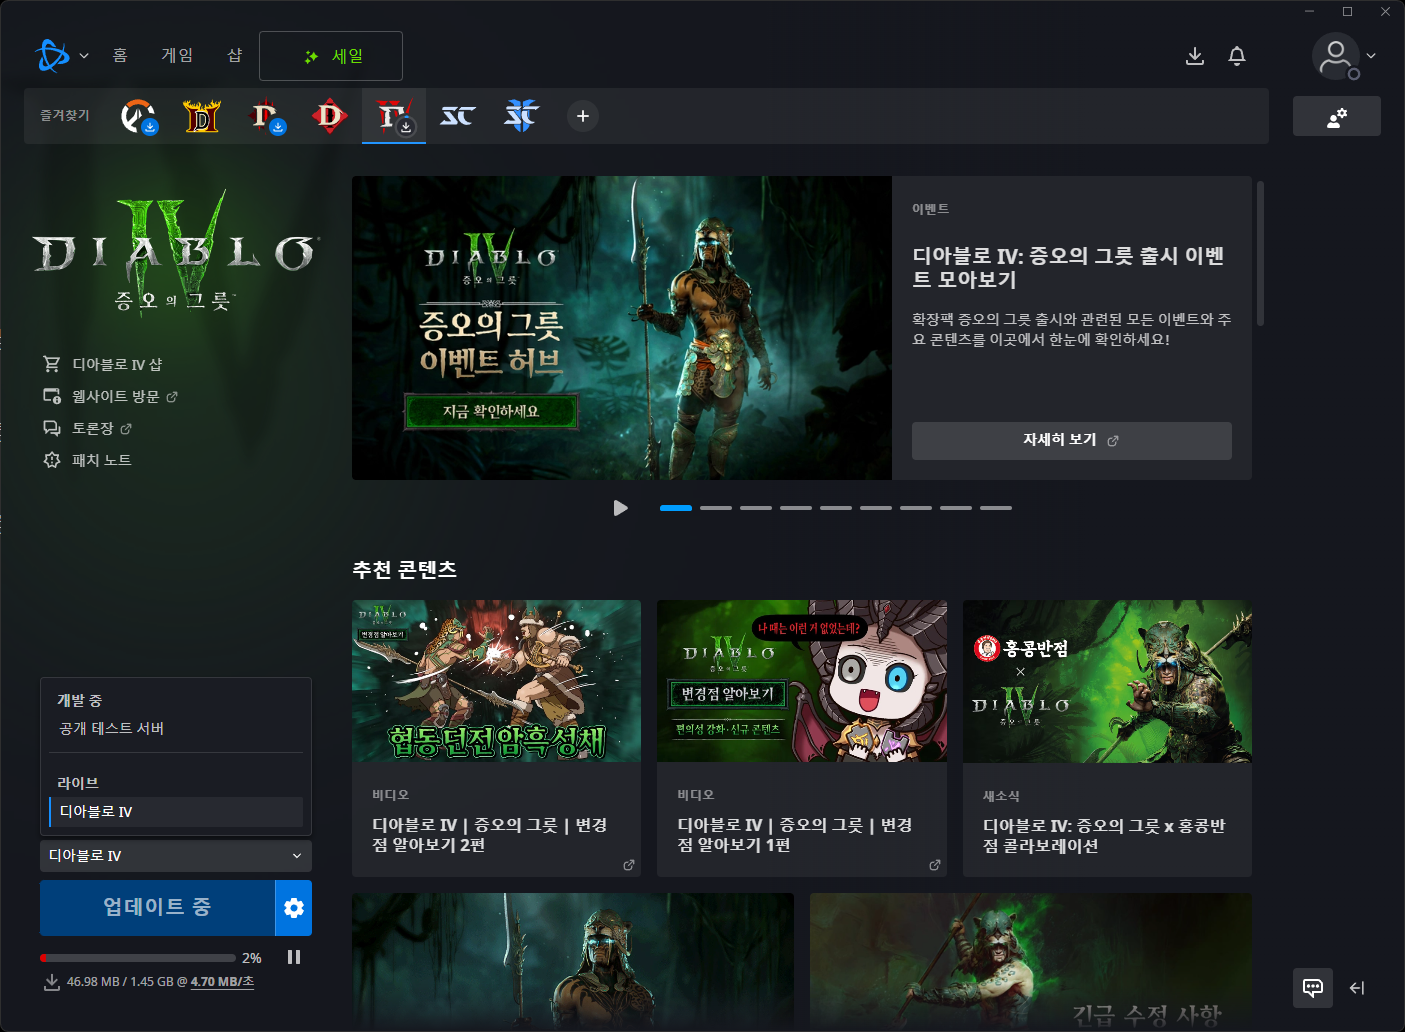Open the downloads icon in header
The width and height of the screenshot is (1405, 1032).
(x=1194, y=56)
